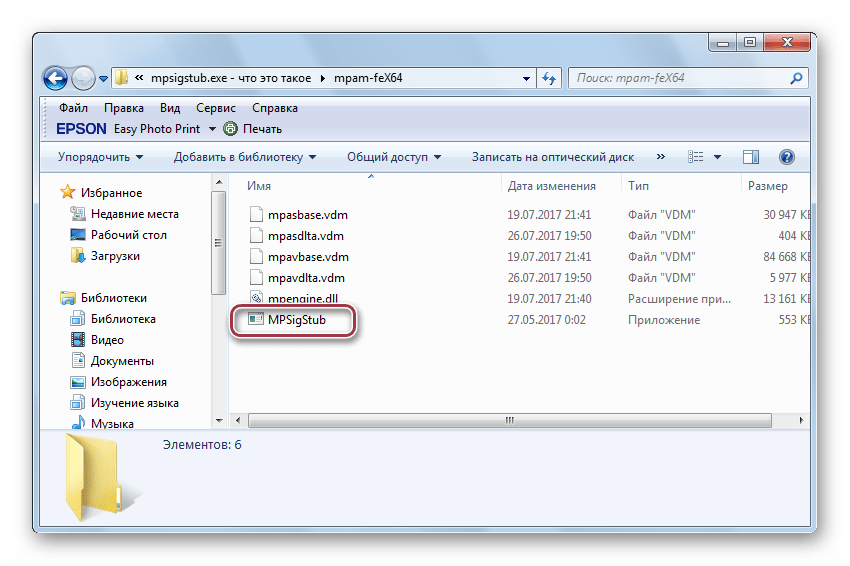Open the Общий доступ dropdown

coord(394,157)
